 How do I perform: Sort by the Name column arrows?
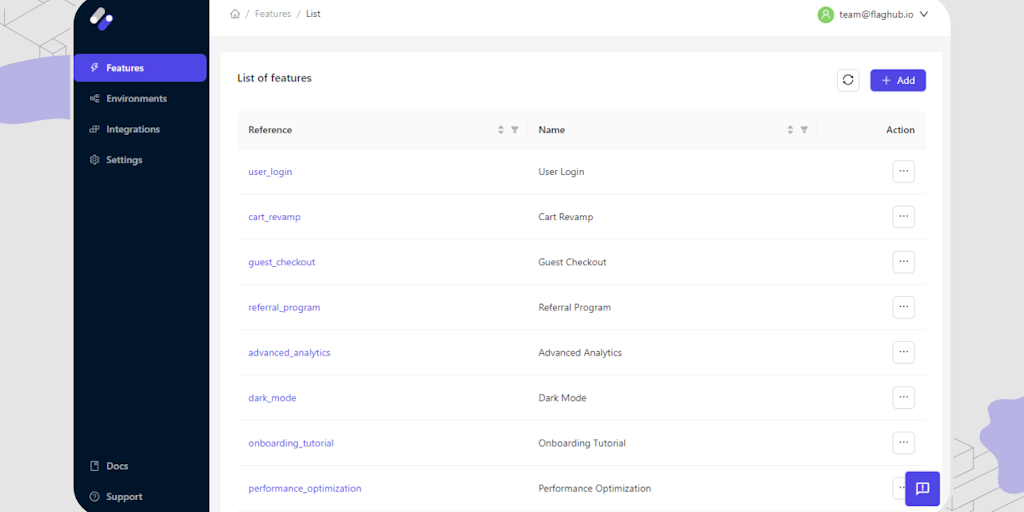pyautogui.click(x=790, y=130)
